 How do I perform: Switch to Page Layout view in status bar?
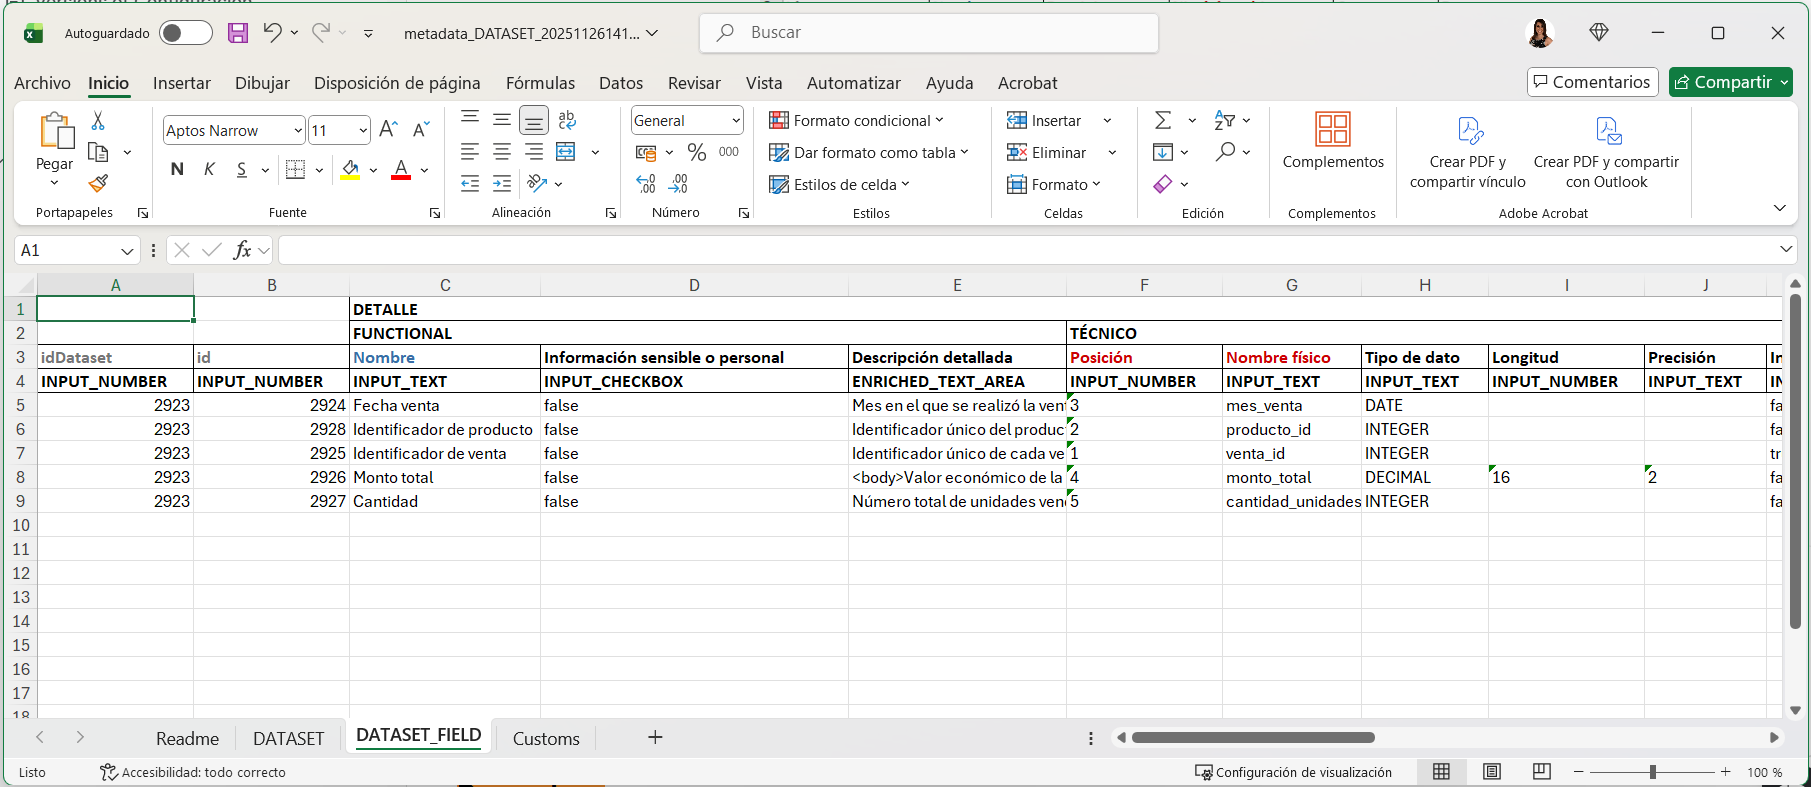1491,771
